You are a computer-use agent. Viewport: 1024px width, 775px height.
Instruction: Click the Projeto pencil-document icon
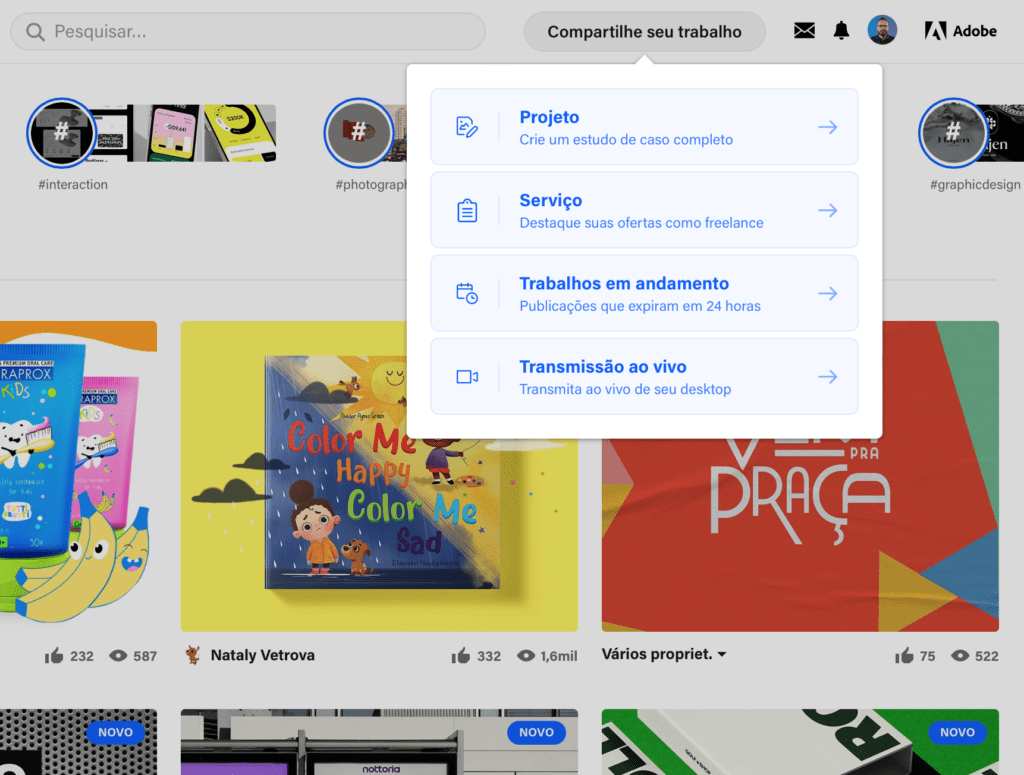(469, 126)
